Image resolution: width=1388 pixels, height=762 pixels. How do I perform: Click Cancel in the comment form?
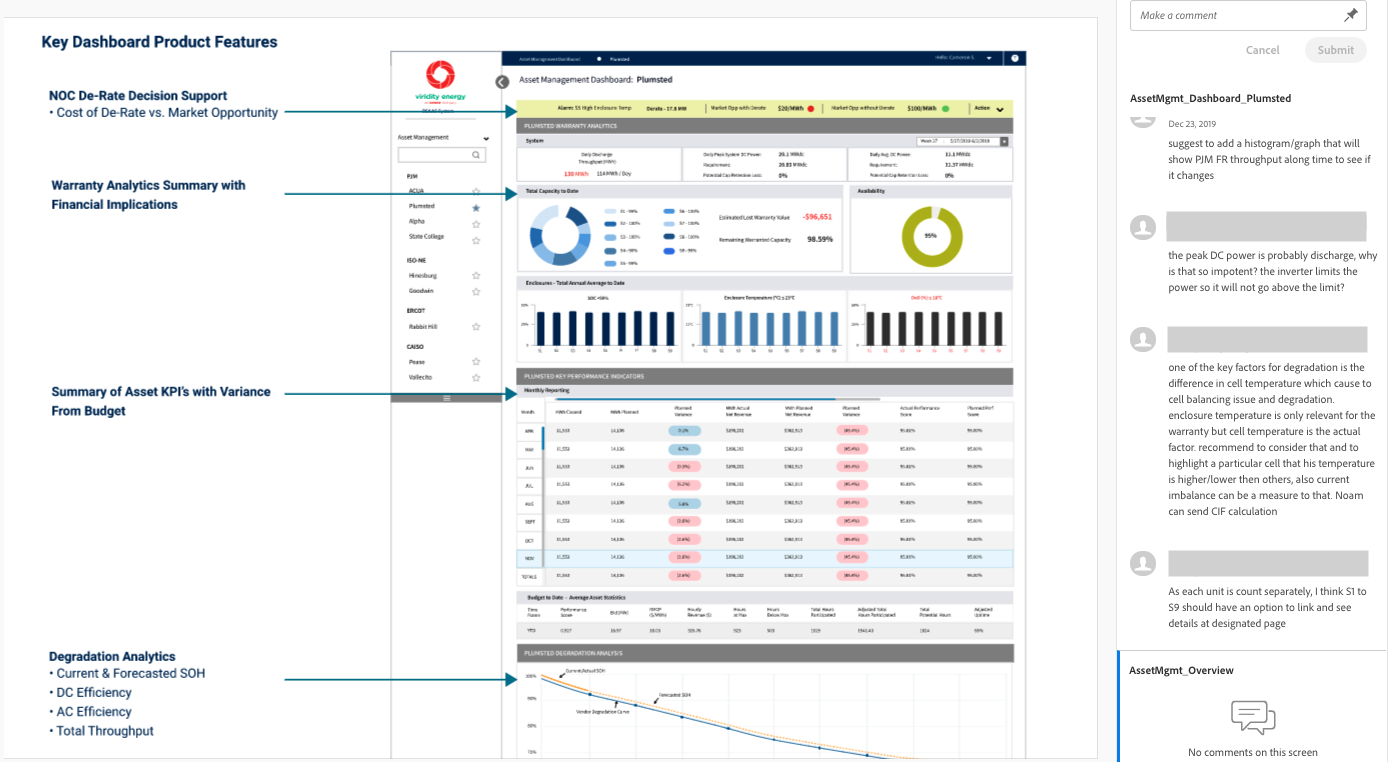(x=1262, y=50)
